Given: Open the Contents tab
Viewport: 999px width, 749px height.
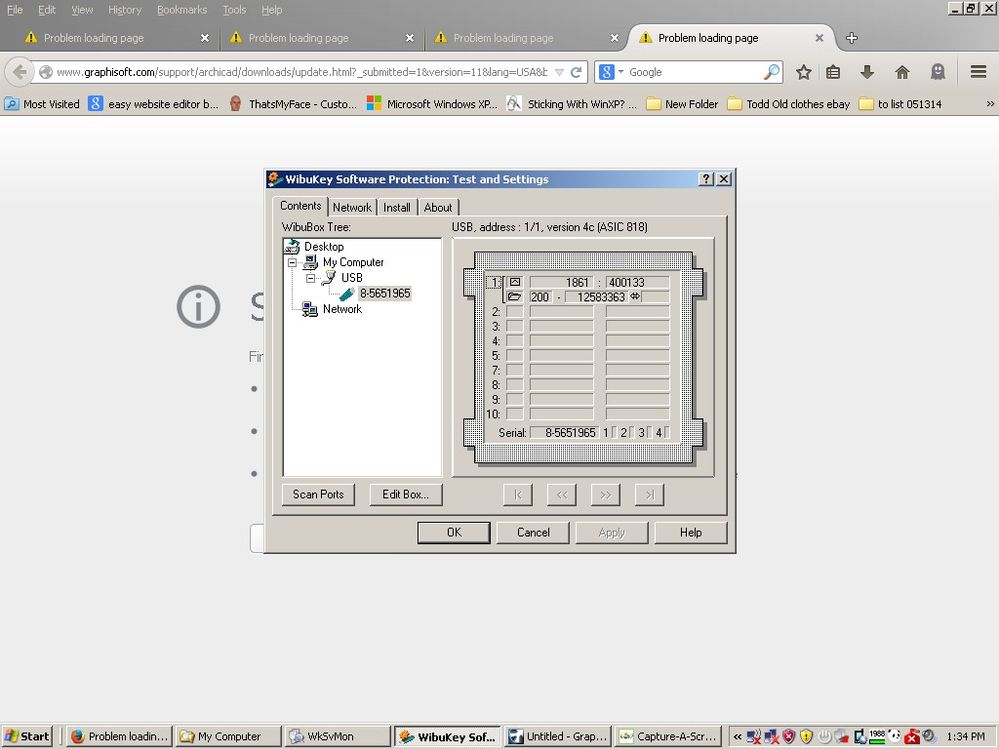Looking at the screenshot, I should pyautogui.click(x=300, y=206).
